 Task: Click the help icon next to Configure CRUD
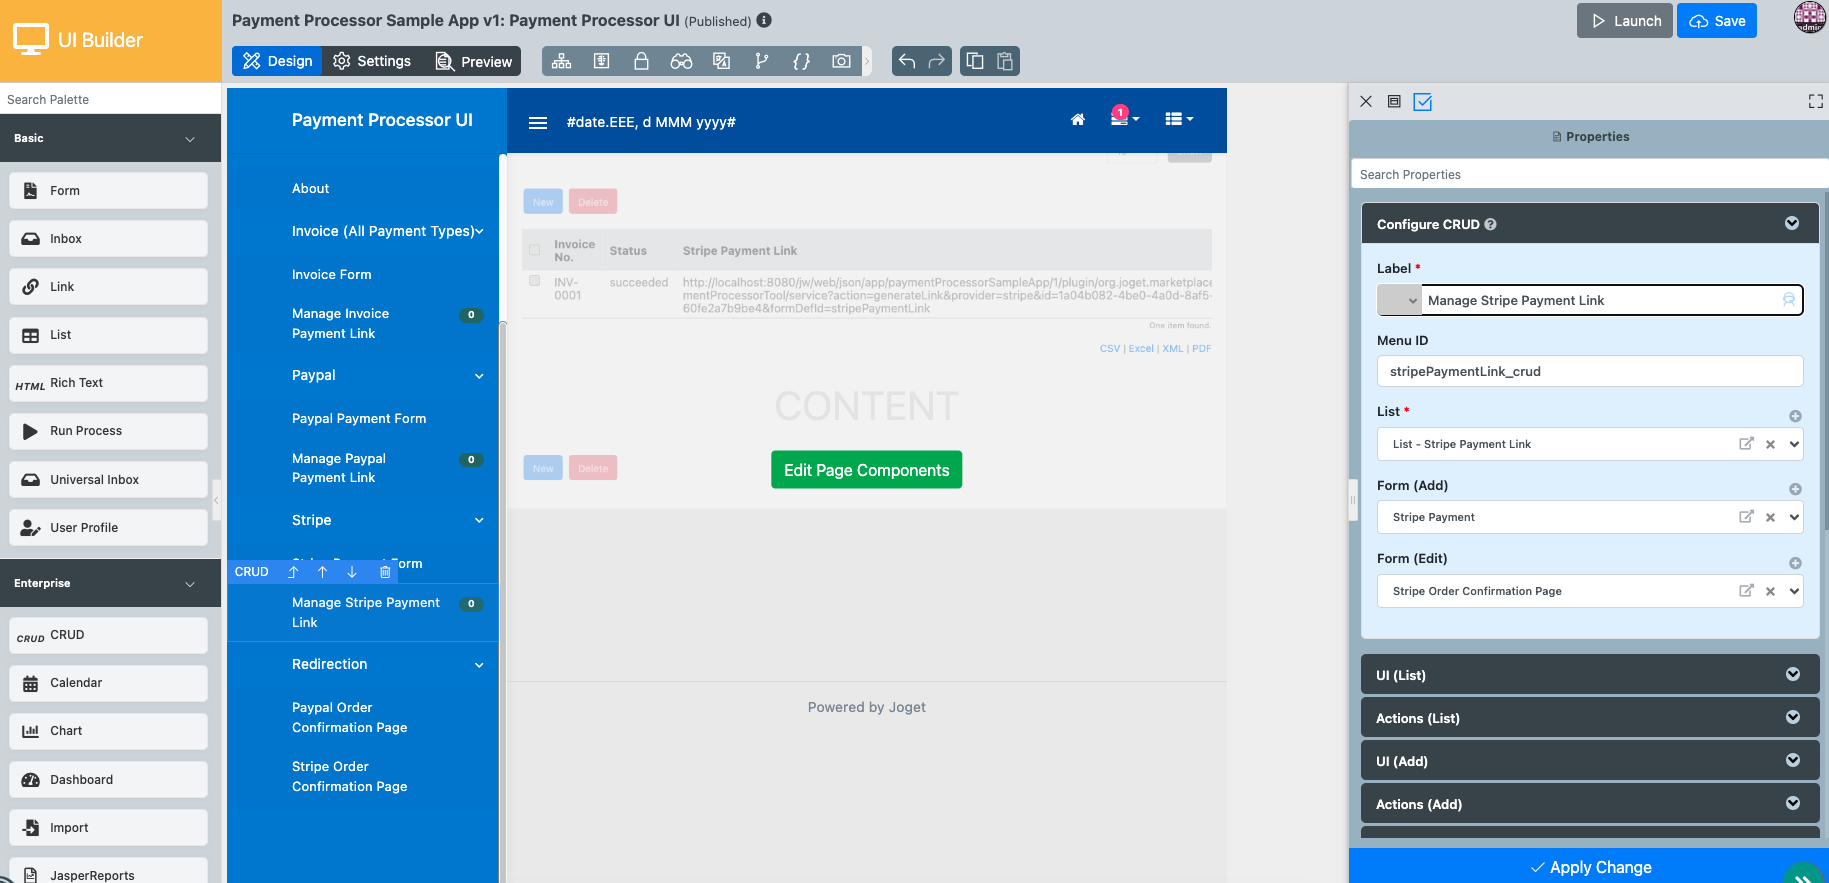1490,225
